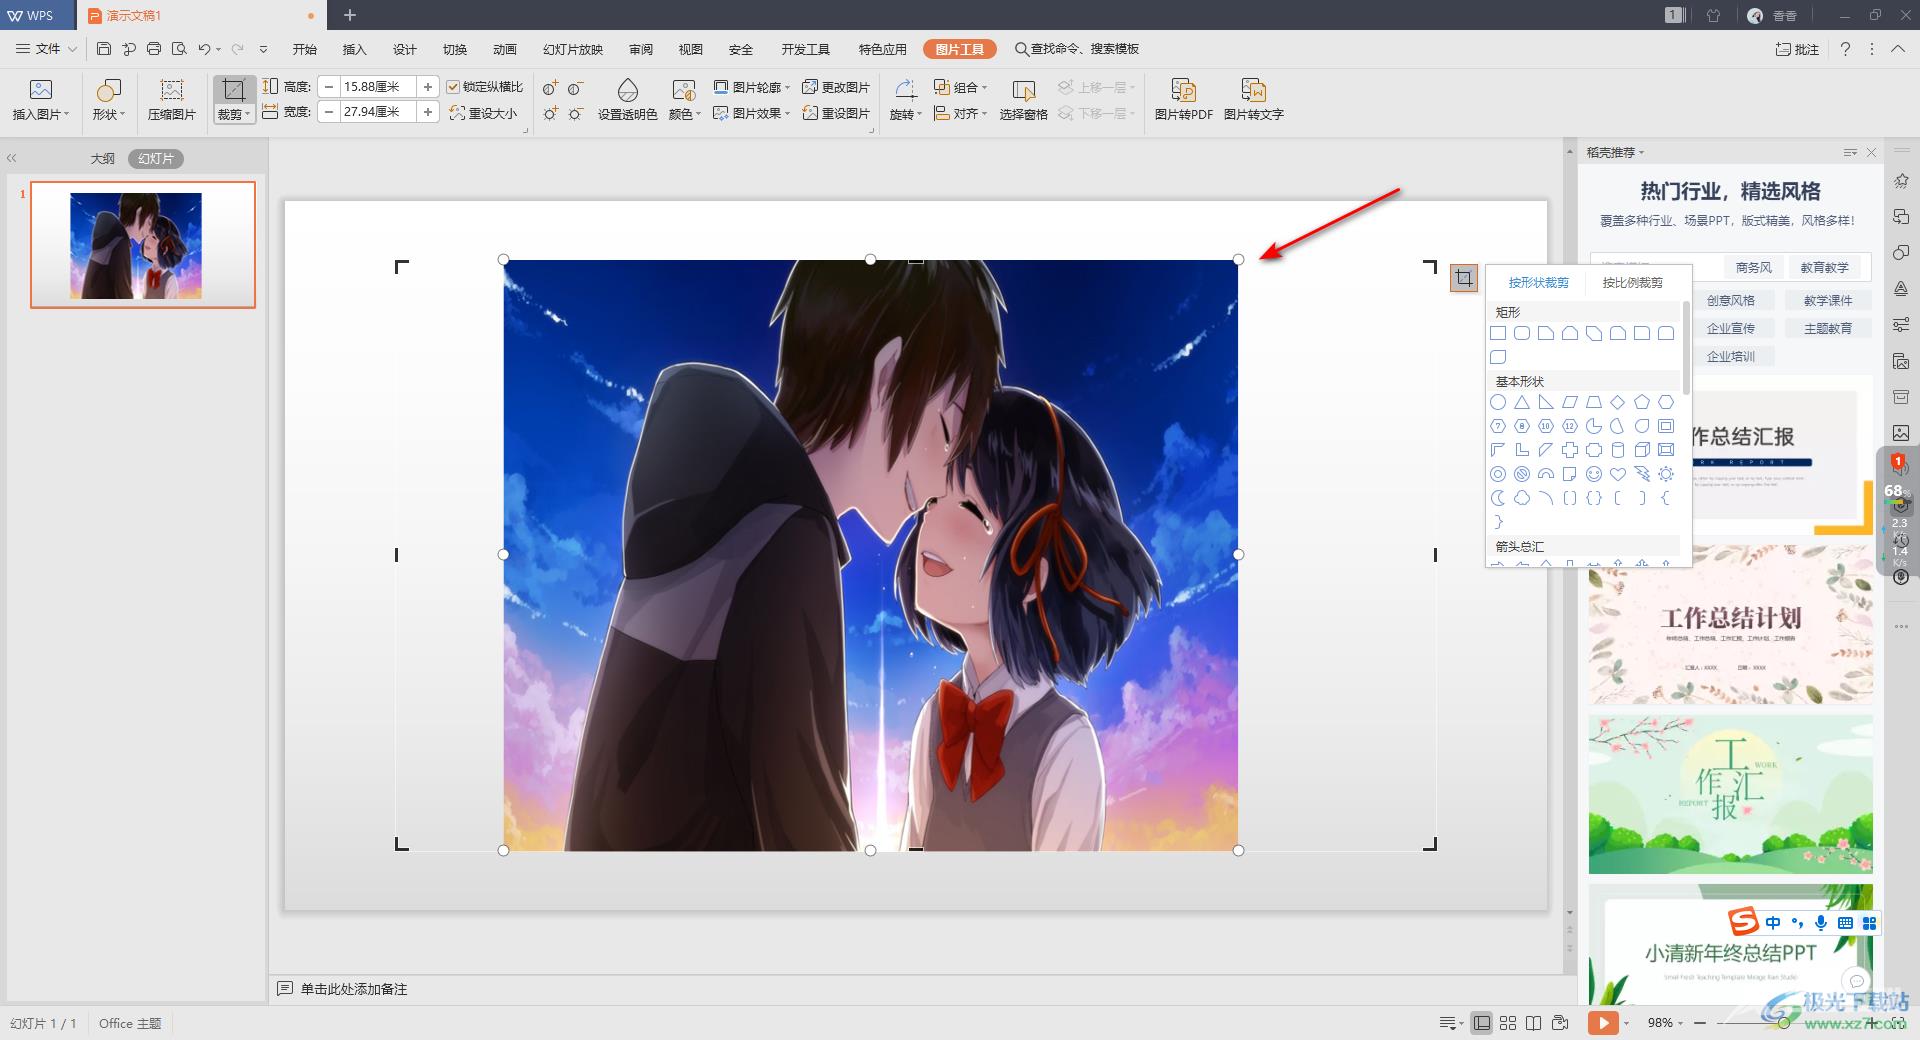Choose the triangle crop shape
1920x1040 pixels.
1522,402
